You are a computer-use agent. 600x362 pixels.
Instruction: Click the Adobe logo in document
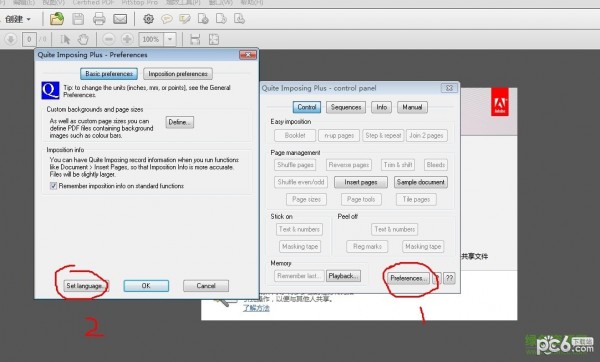click(500, 102)
